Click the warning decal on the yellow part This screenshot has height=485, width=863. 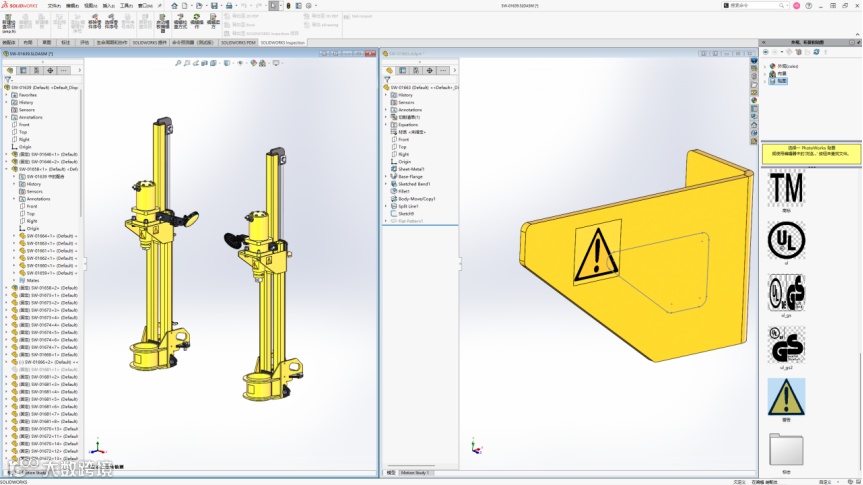[597, 253]
